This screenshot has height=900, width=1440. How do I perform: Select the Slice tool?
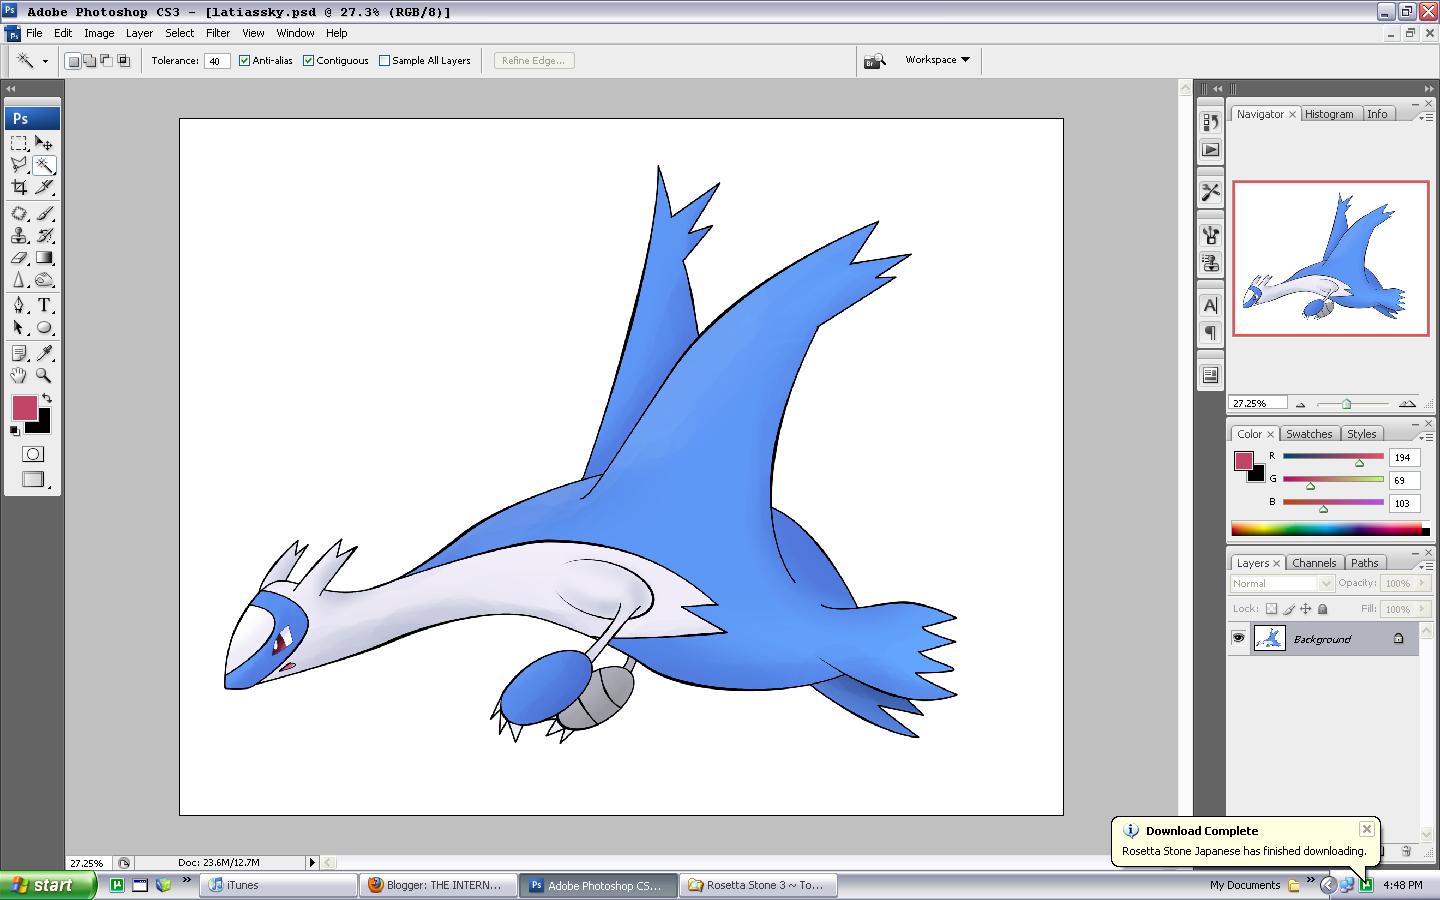click(44, 187)
